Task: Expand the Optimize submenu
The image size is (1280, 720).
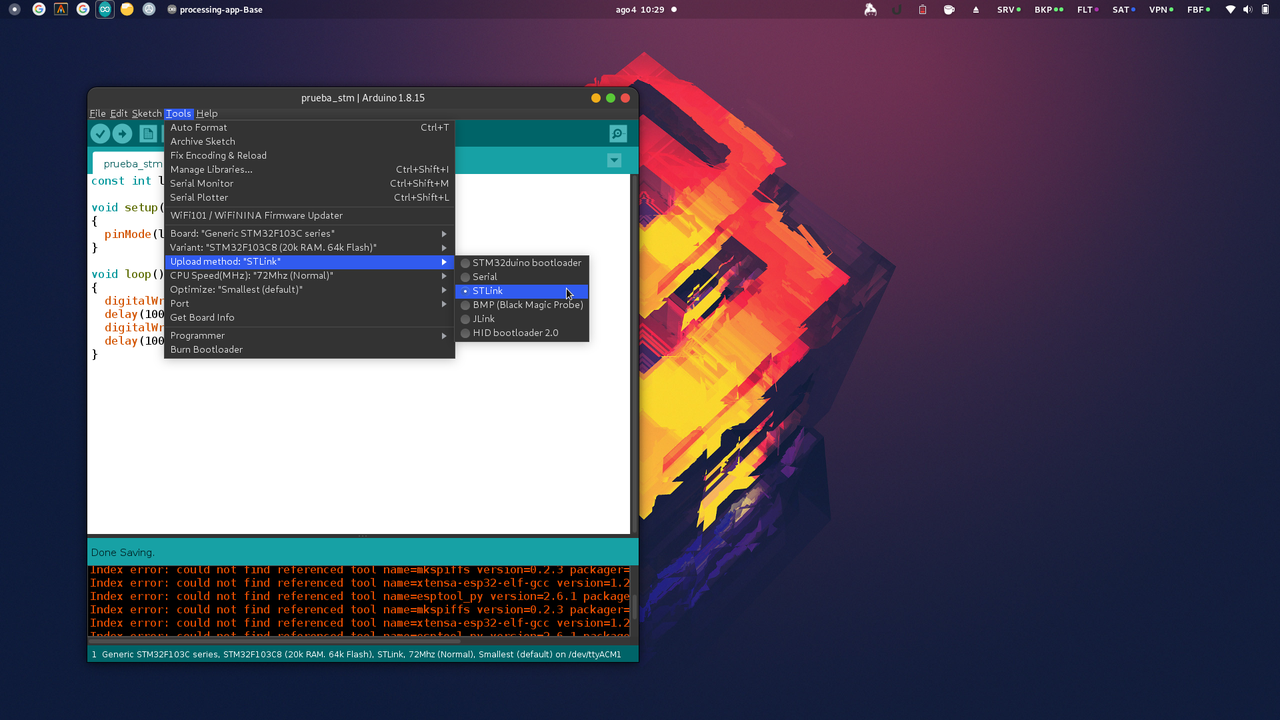Action: pos(309,290)
